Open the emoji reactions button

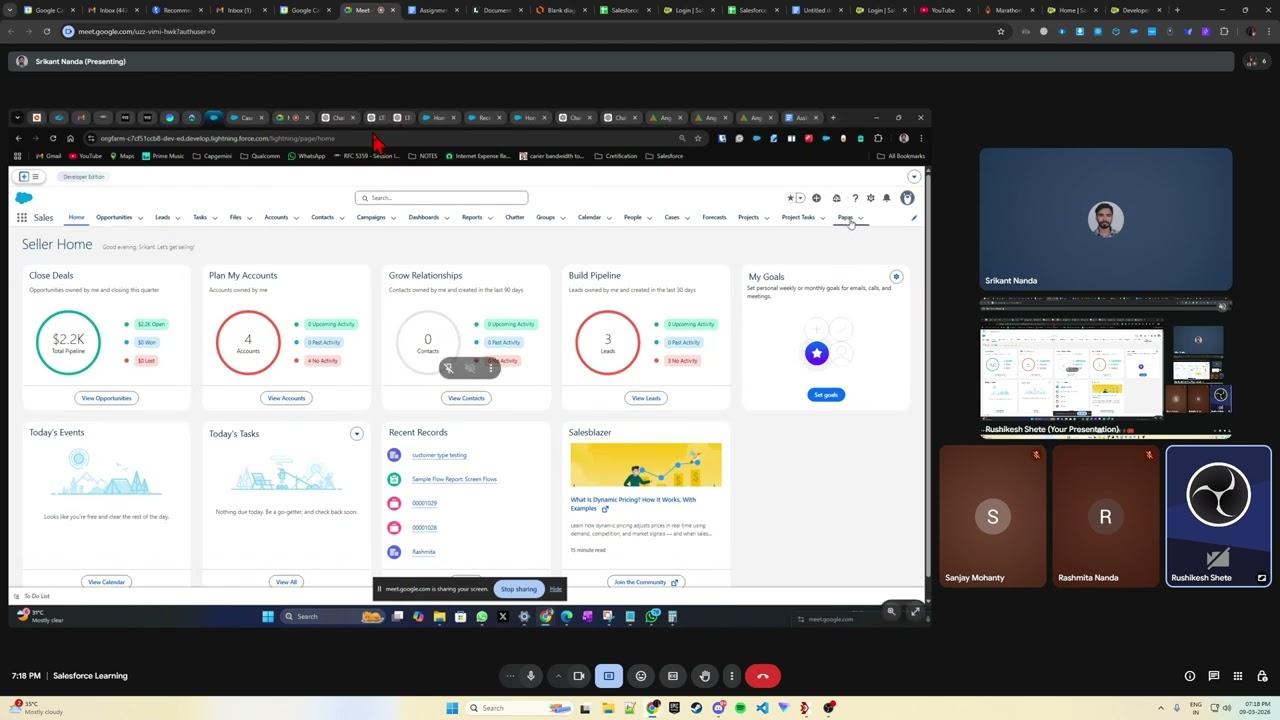pos(641,676)
